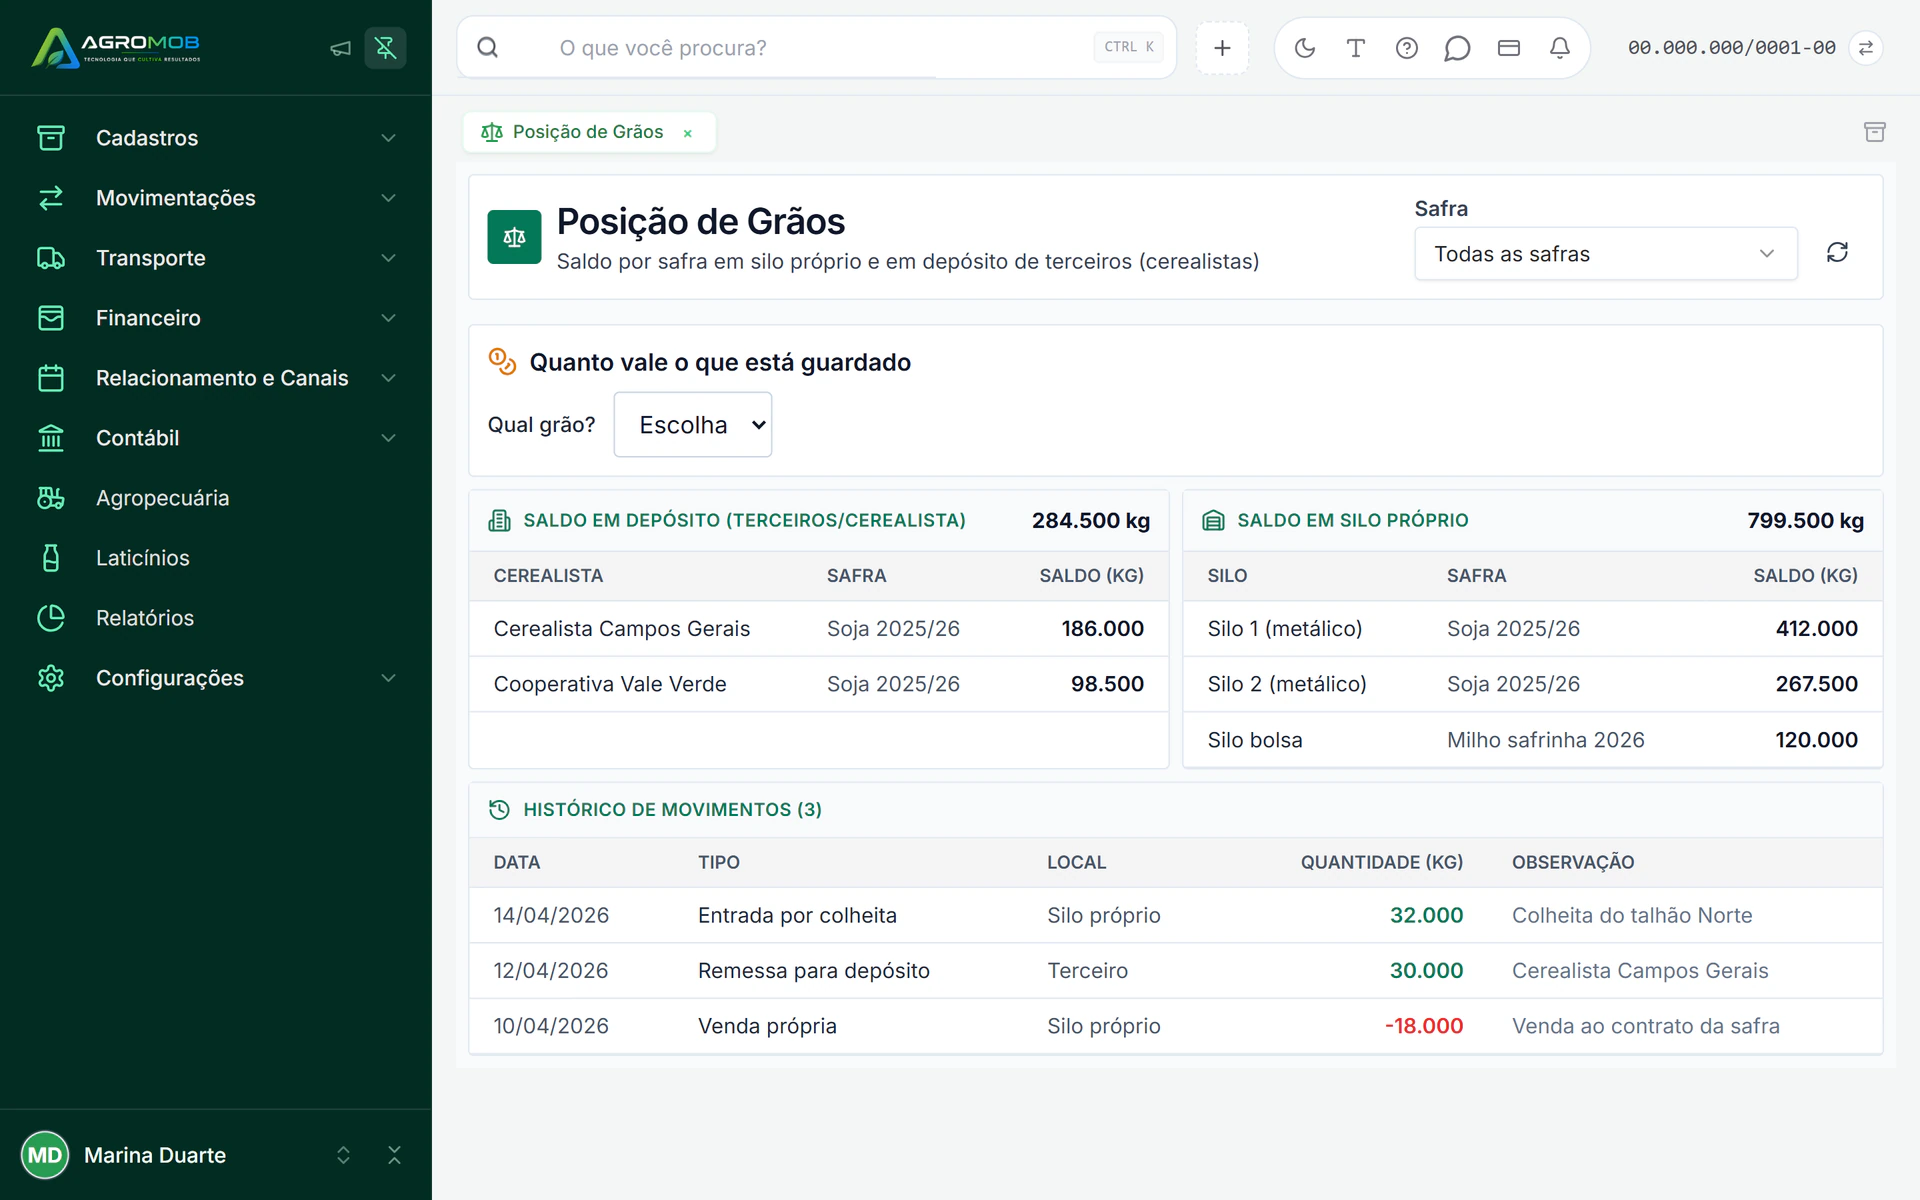Click the green scale icon beside title
This screenshot has height=1200, width=1920.
tap(514, 237)
